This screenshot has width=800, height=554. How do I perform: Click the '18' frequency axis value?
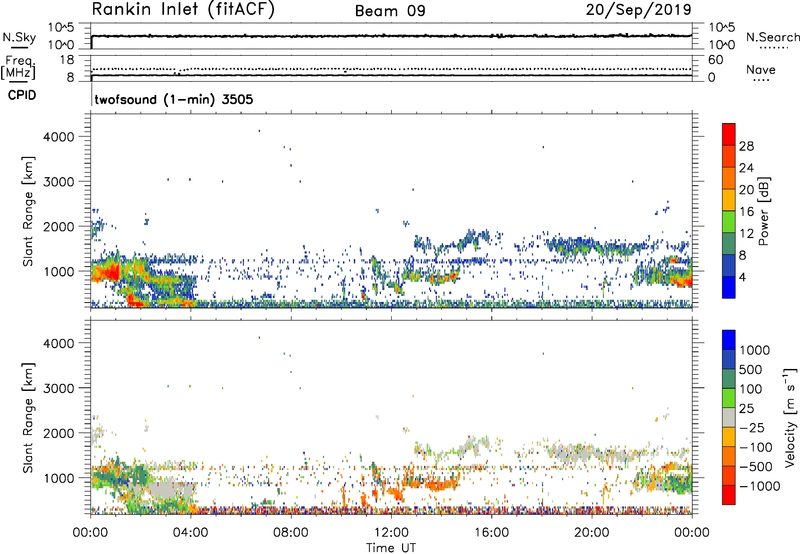(66, 60)
